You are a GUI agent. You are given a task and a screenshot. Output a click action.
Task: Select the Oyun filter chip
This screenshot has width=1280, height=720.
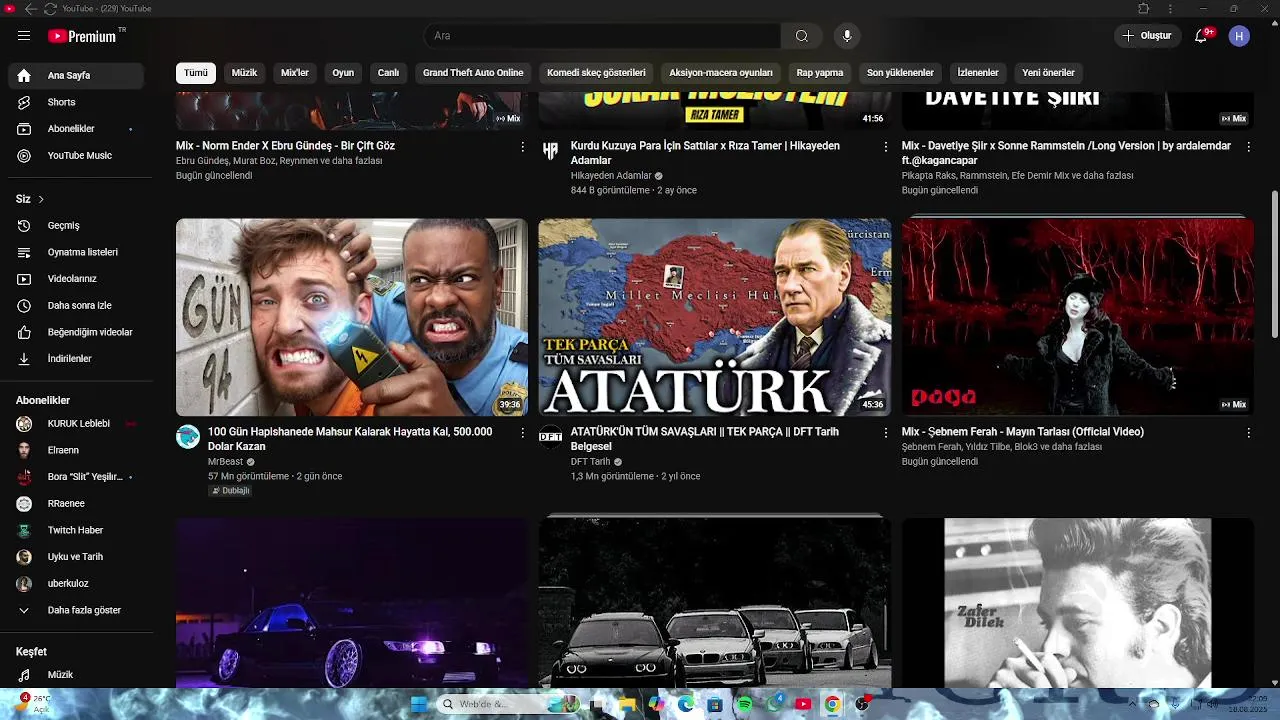point(343,73)
